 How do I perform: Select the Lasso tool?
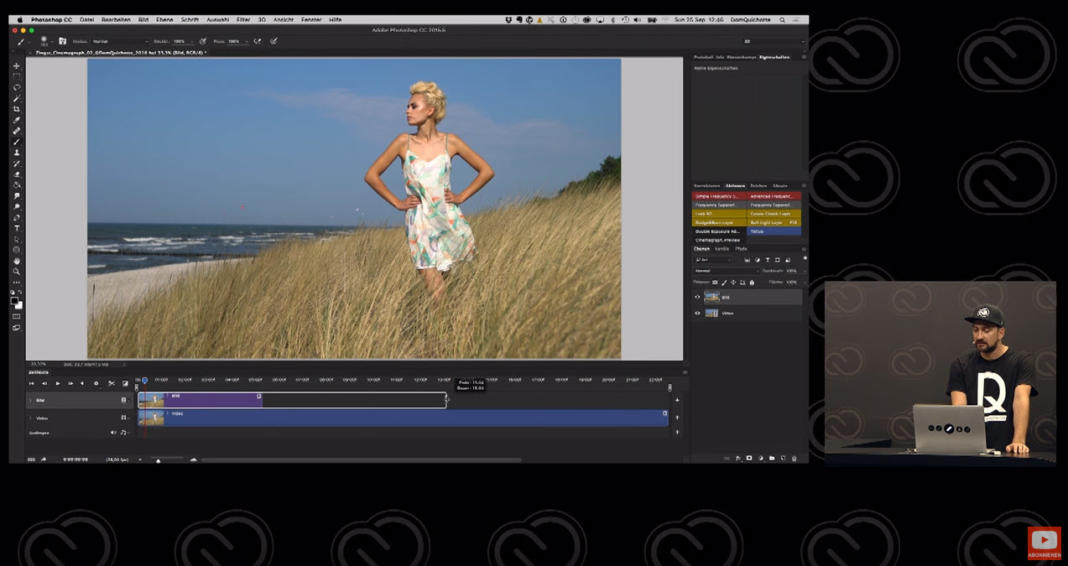pos(16,88)
